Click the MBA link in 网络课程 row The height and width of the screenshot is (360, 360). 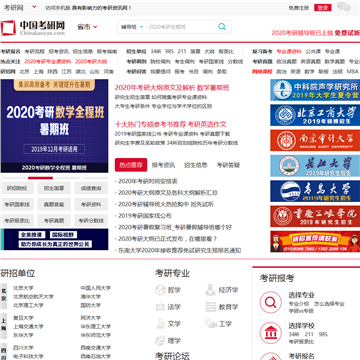(352, 71)
